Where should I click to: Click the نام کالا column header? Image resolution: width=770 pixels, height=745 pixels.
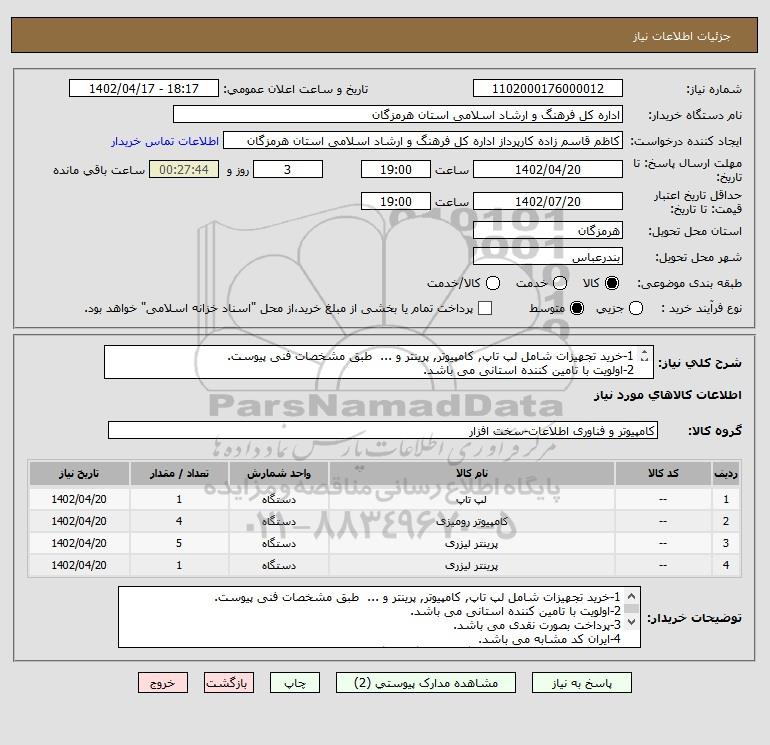pos(472,473)
